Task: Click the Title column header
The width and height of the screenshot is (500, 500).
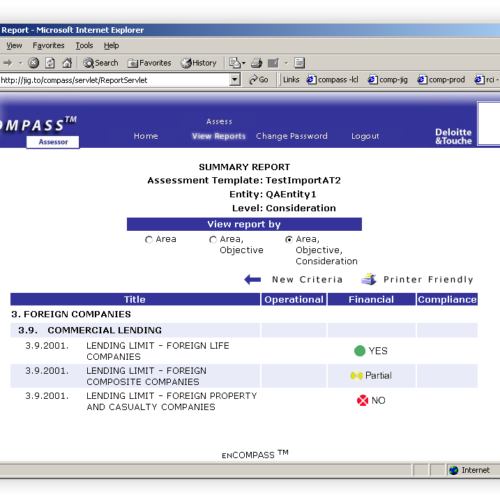Action: tap(135, 299)
